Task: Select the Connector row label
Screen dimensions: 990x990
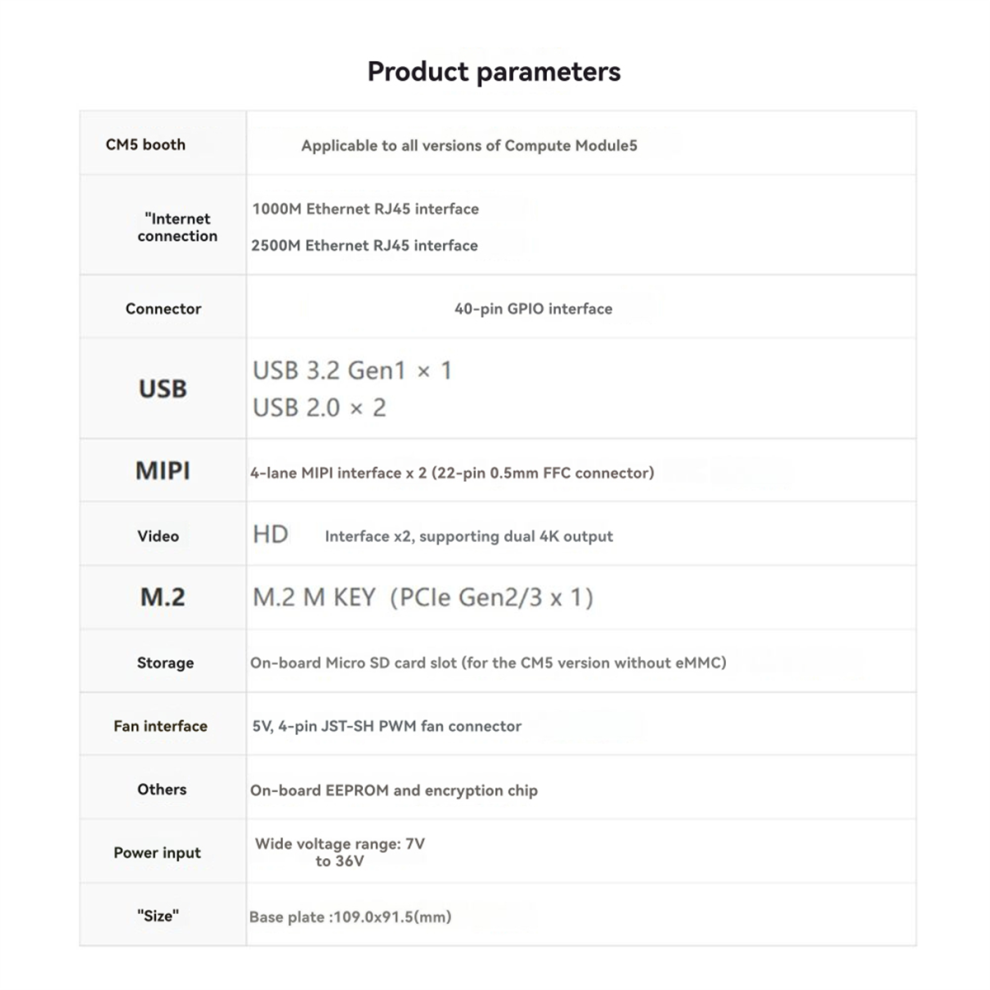Action: pyautogui.click(x=164, y=309)
